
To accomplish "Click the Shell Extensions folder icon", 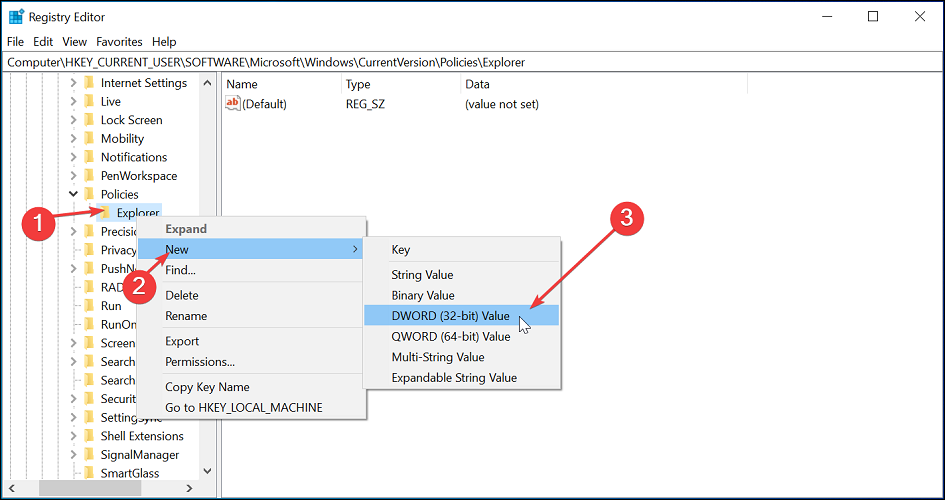I will [89, 436].
